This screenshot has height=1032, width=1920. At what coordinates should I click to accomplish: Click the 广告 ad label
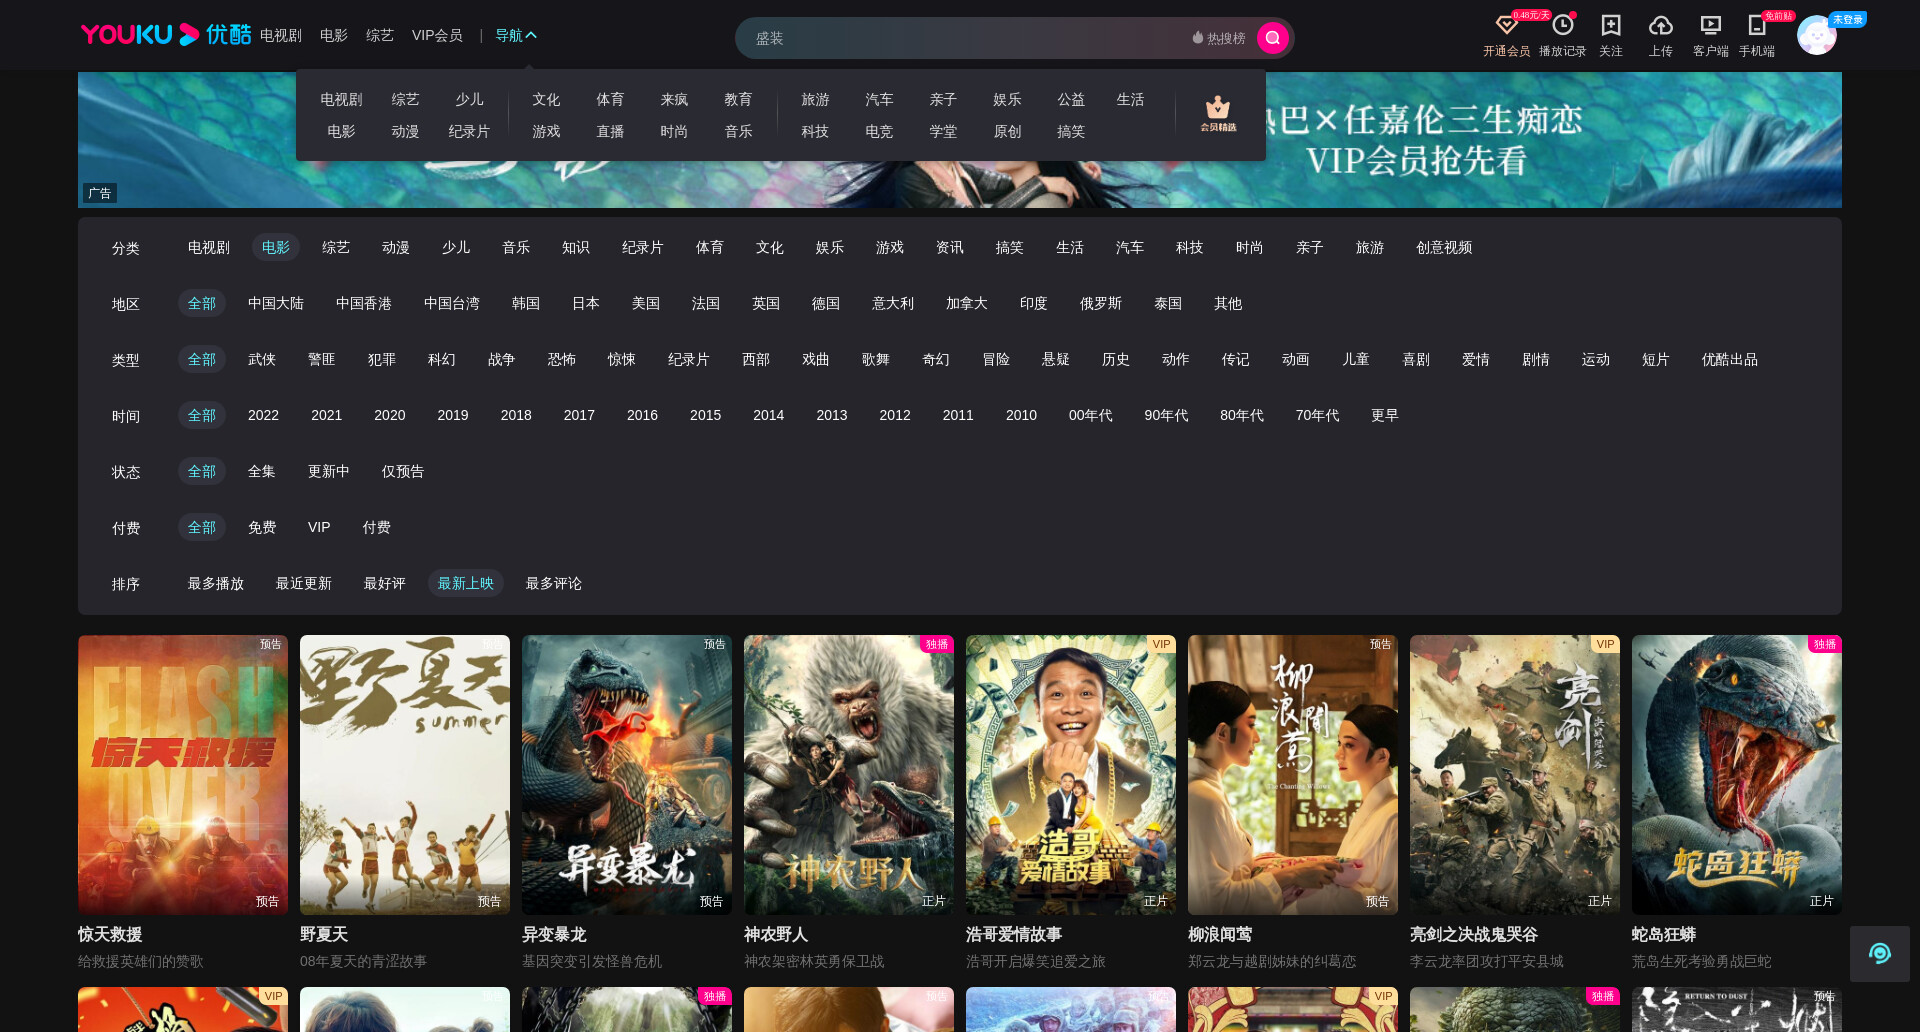coord(99,193)
